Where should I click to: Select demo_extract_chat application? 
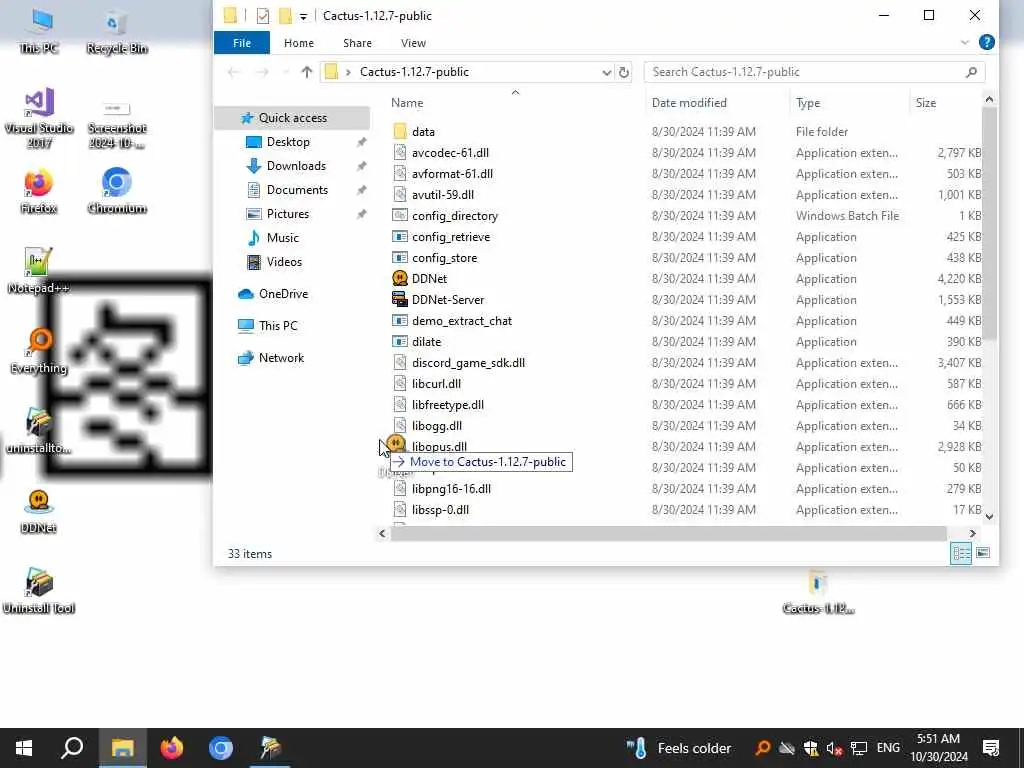coord(462,321)
